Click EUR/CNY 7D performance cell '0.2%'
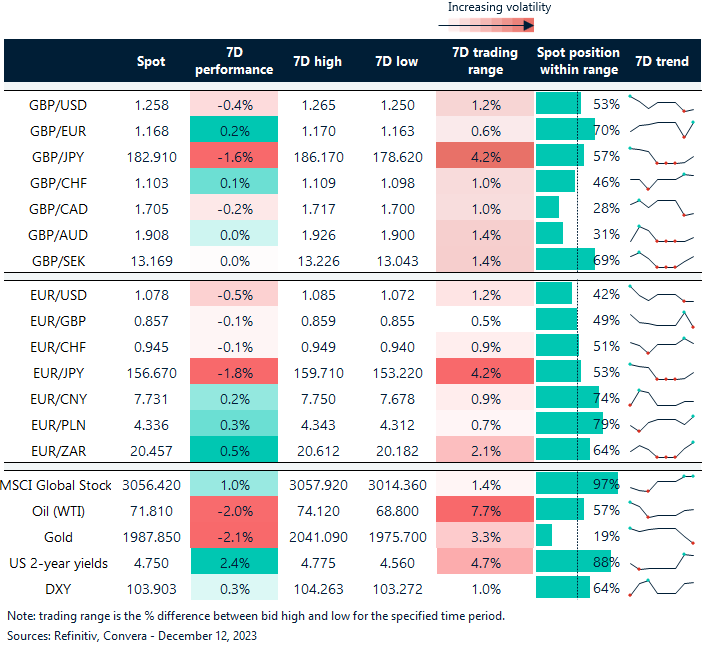Image resolution: width=704 pixels, height=648 pixels. point(234,397)
